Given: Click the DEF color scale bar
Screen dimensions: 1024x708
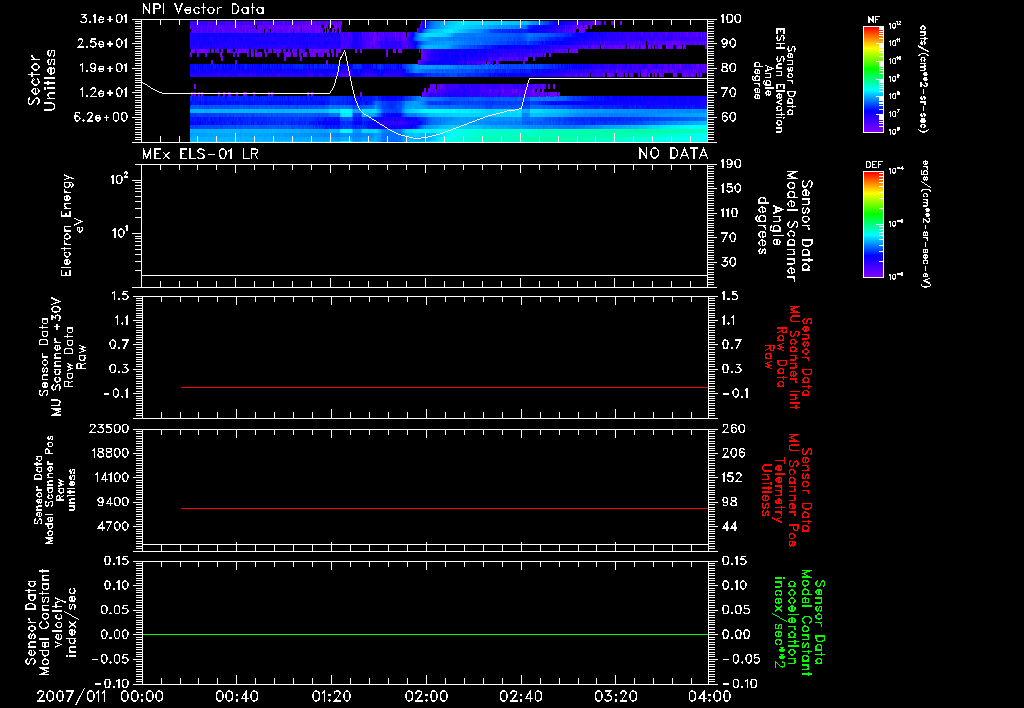Looking at the screenshot, I should point(873,224).
